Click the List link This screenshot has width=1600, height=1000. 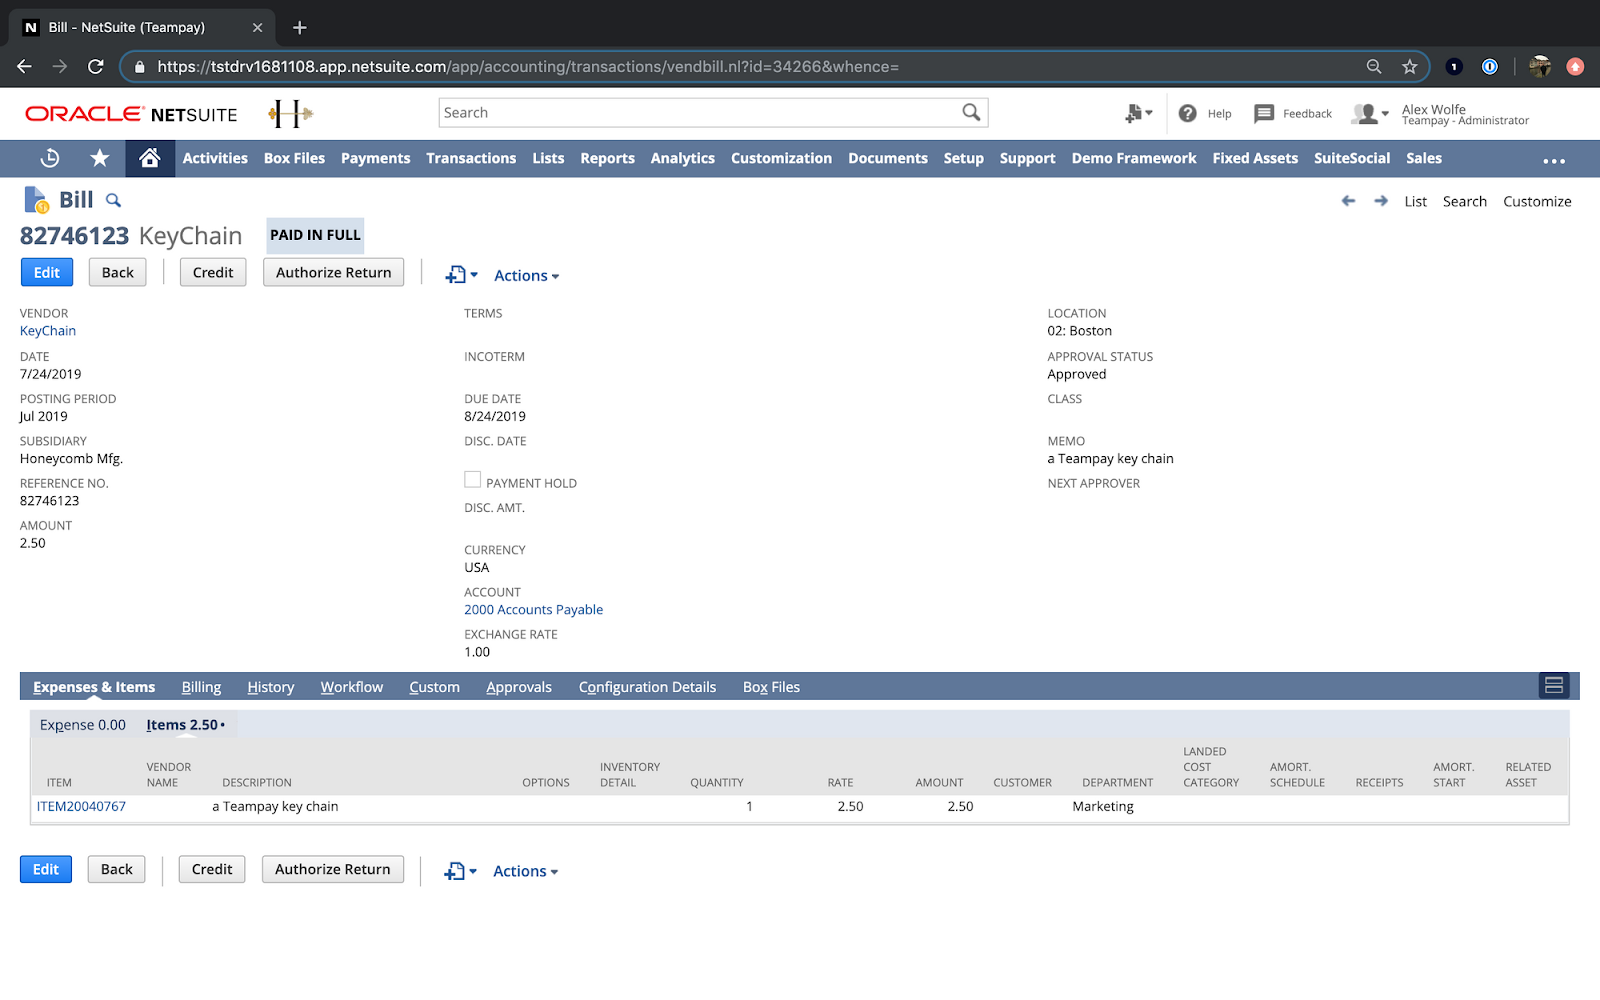[1416, 201]
